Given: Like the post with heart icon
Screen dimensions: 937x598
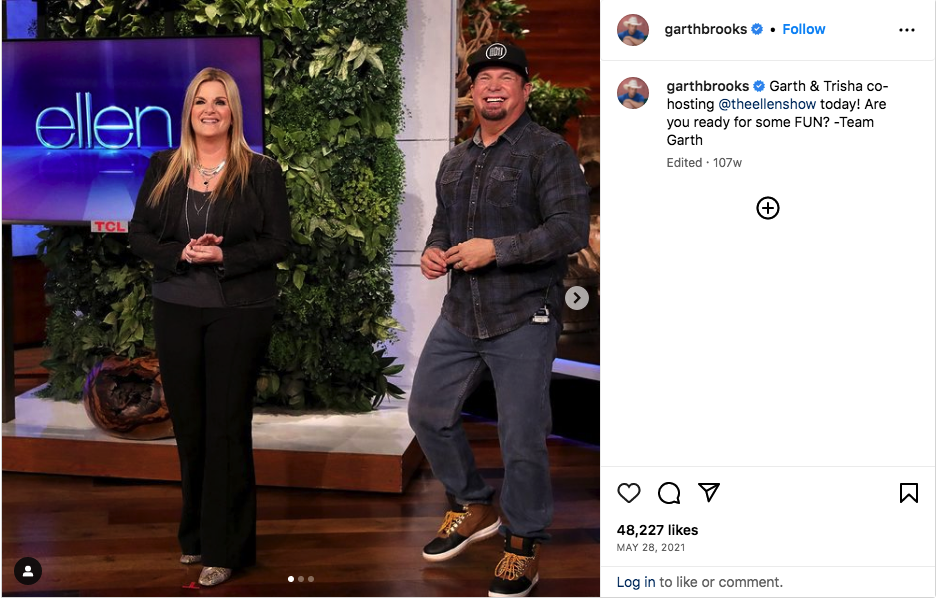Looking at the screenshot, I should (629, 493).
